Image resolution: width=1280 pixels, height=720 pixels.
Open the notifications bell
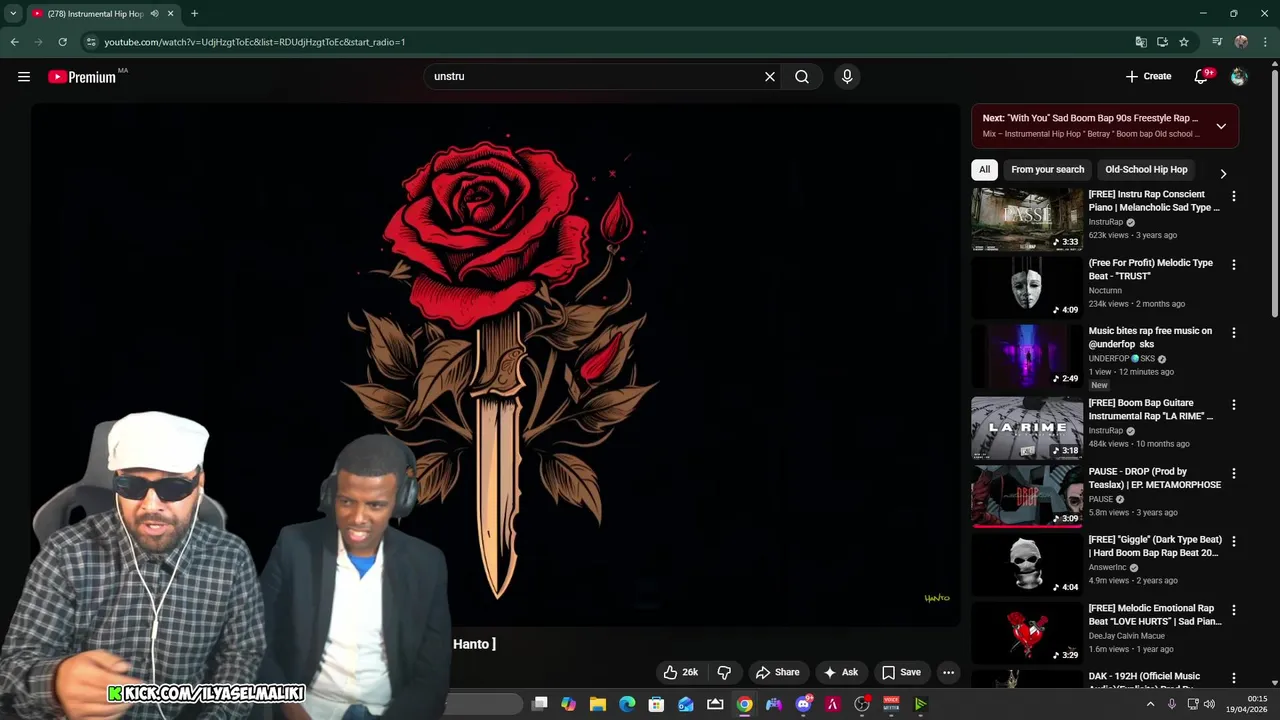(x=1202, y=77)
